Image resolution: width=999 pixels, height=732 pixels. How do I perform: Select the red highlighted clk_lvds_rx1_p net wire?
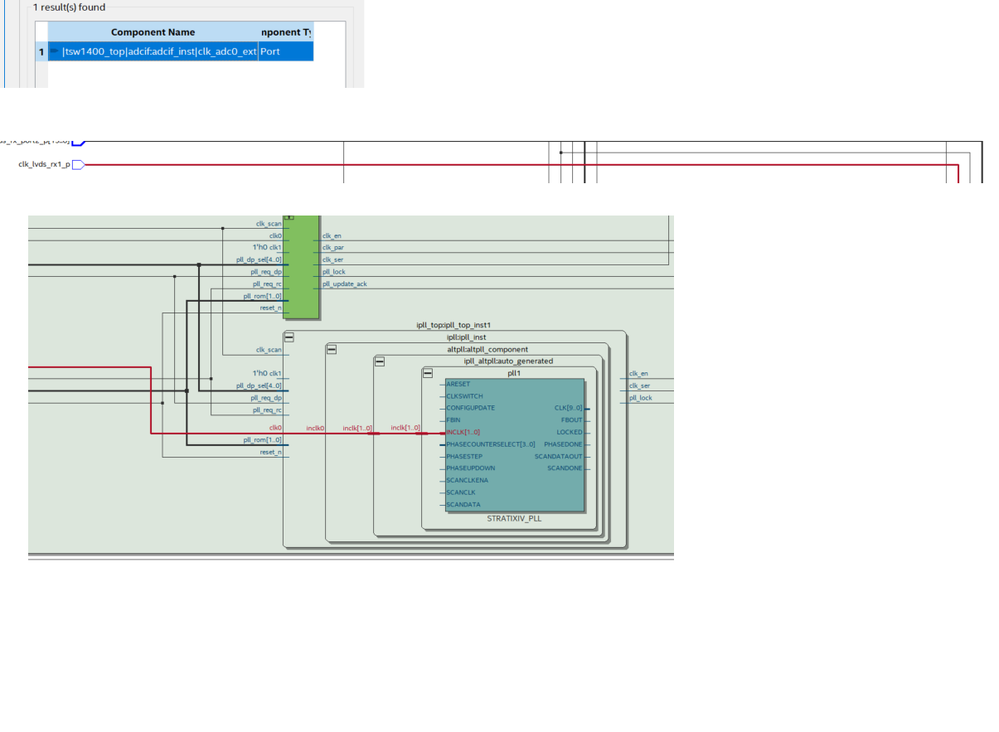click(500, 165)
